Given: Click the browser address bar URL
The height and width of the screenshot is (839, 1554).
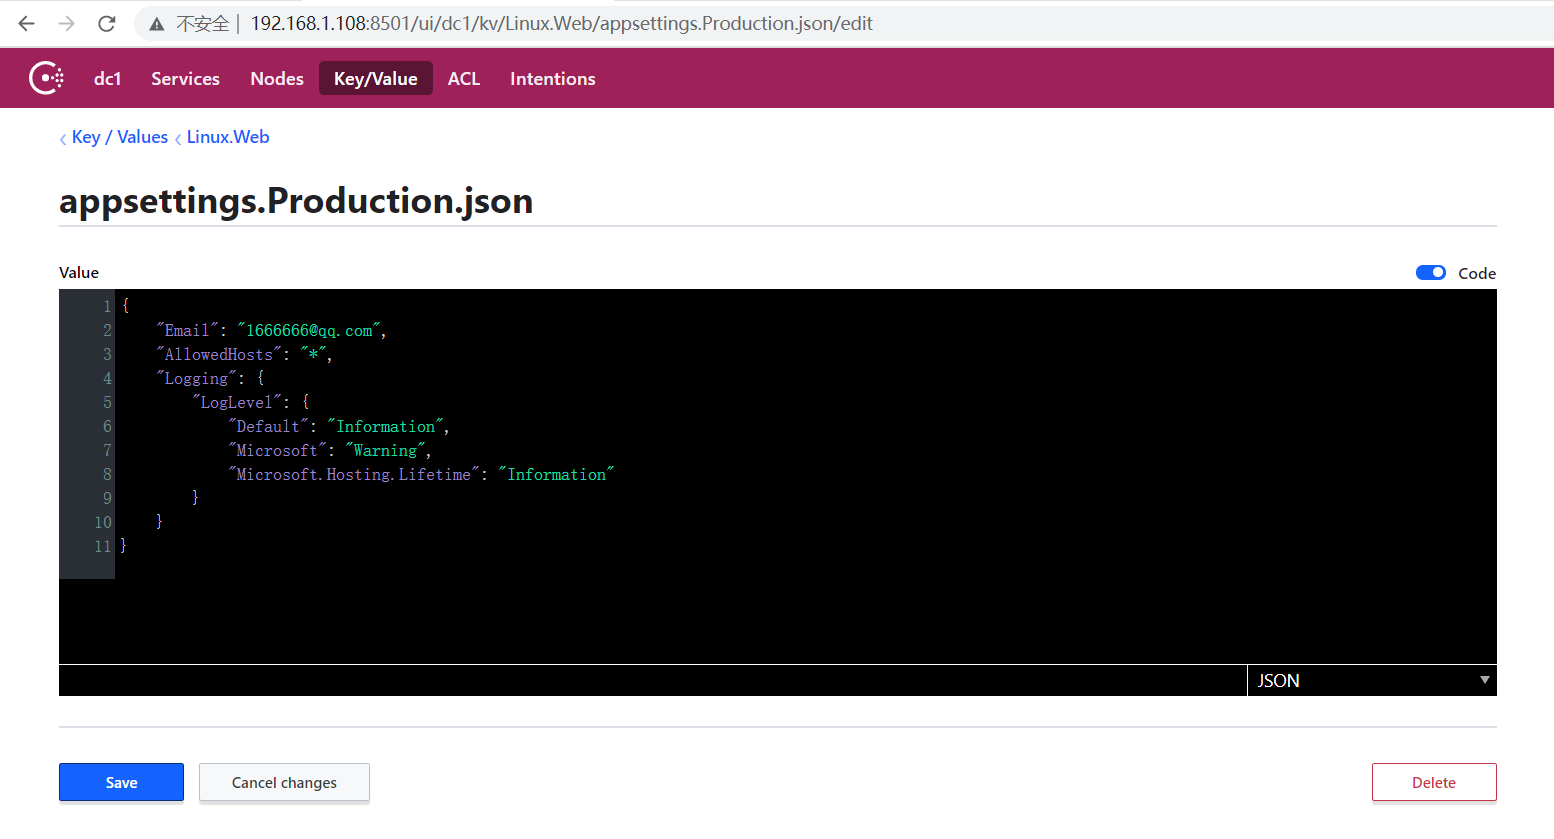Looking at the screenshot, I should click(x=562, y=23).
